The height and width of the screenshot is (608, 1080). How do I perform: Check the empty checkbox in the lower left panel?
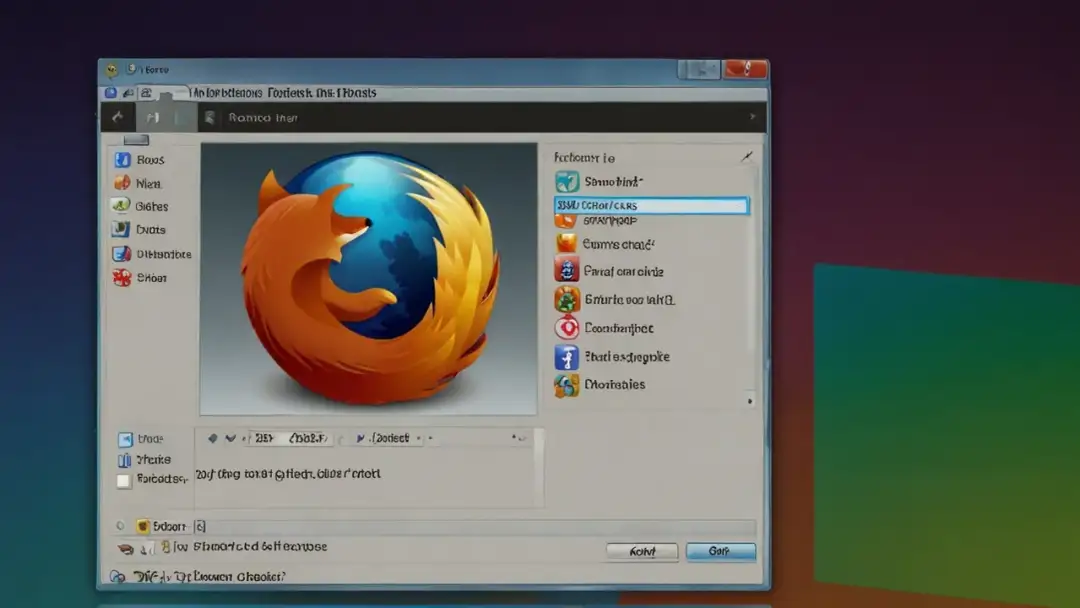click(123, 481)
